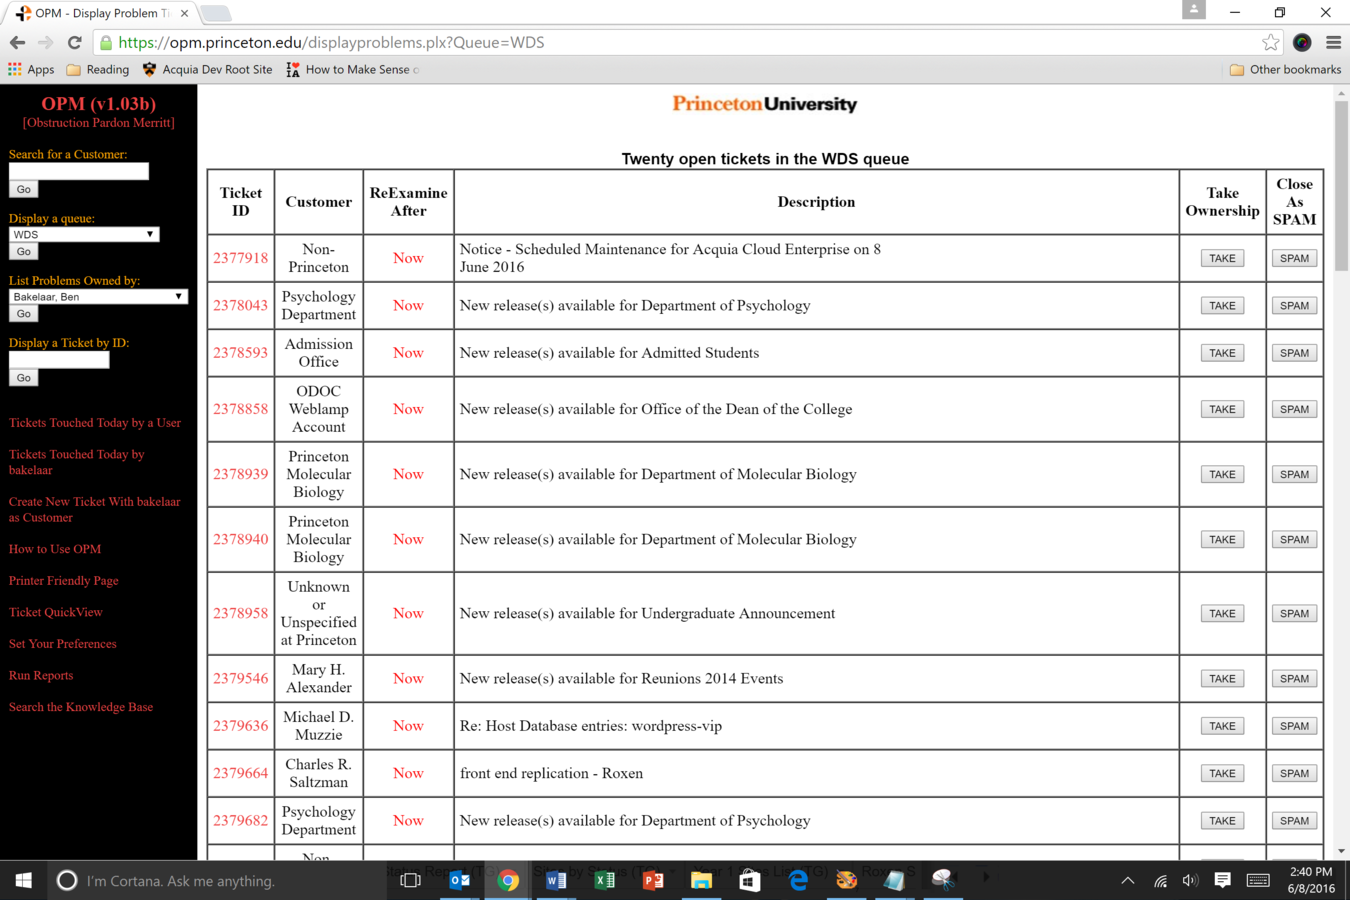
Task: Click the Search for a Customer field
Action: [x=79, y=171]
